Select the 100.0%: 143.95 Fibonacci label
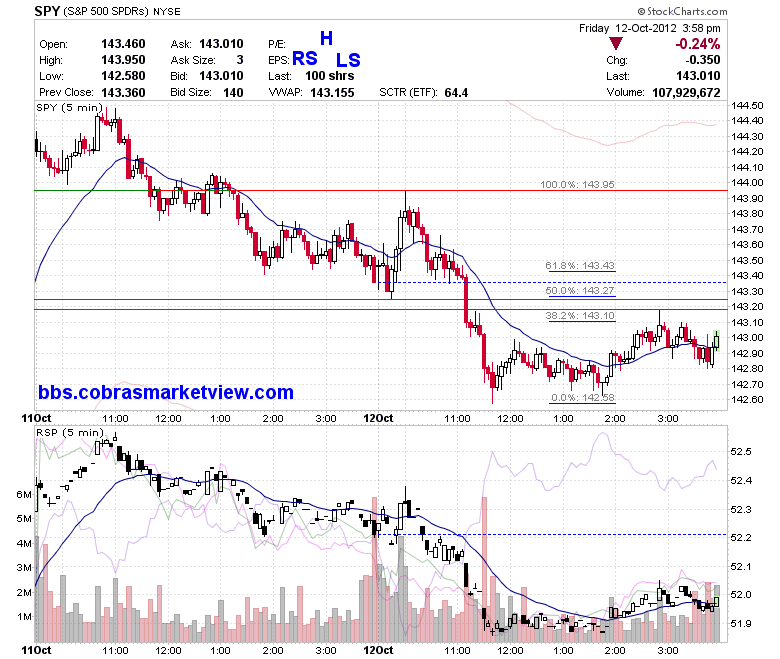 577,185
